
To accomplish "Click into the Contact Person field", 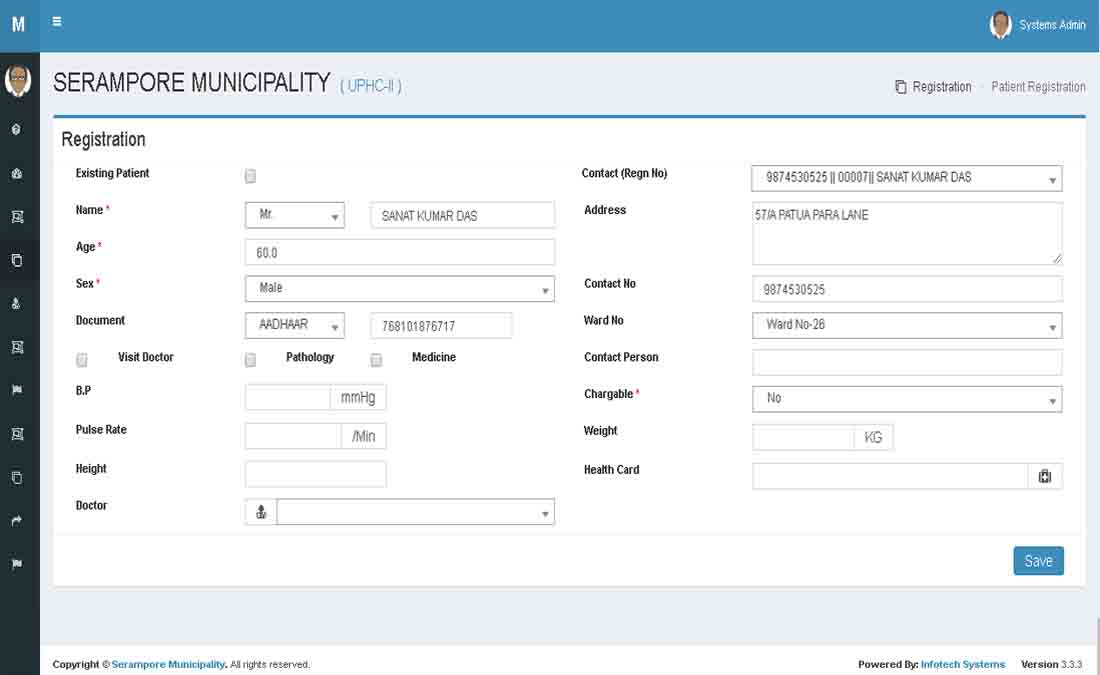I will pyautogui.click(x=906, y=362).
